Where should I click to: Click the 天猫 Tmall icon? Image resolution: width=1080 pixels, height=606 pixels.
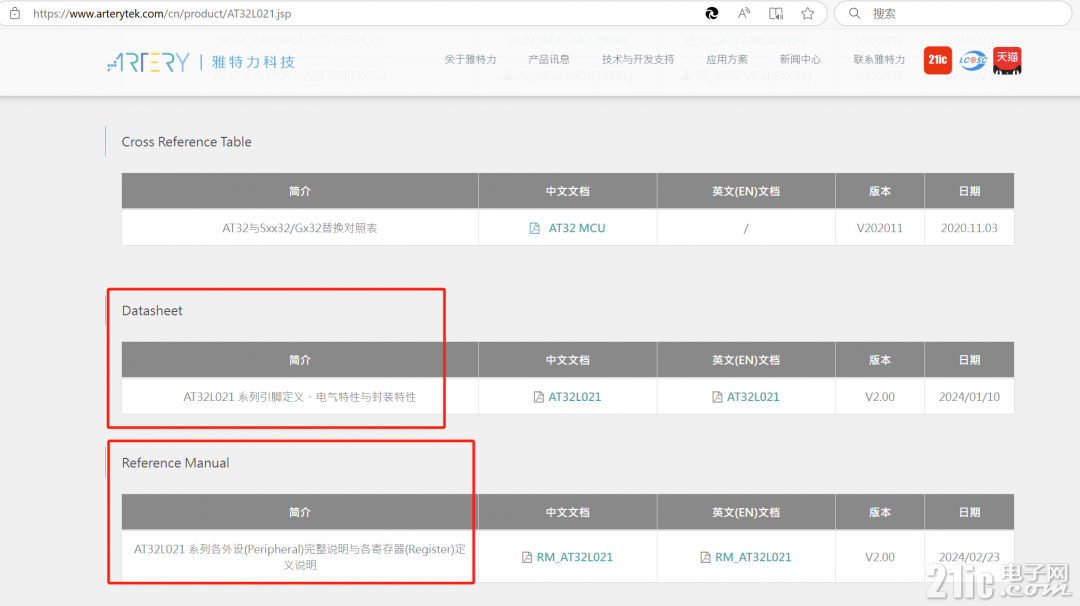1007,60
